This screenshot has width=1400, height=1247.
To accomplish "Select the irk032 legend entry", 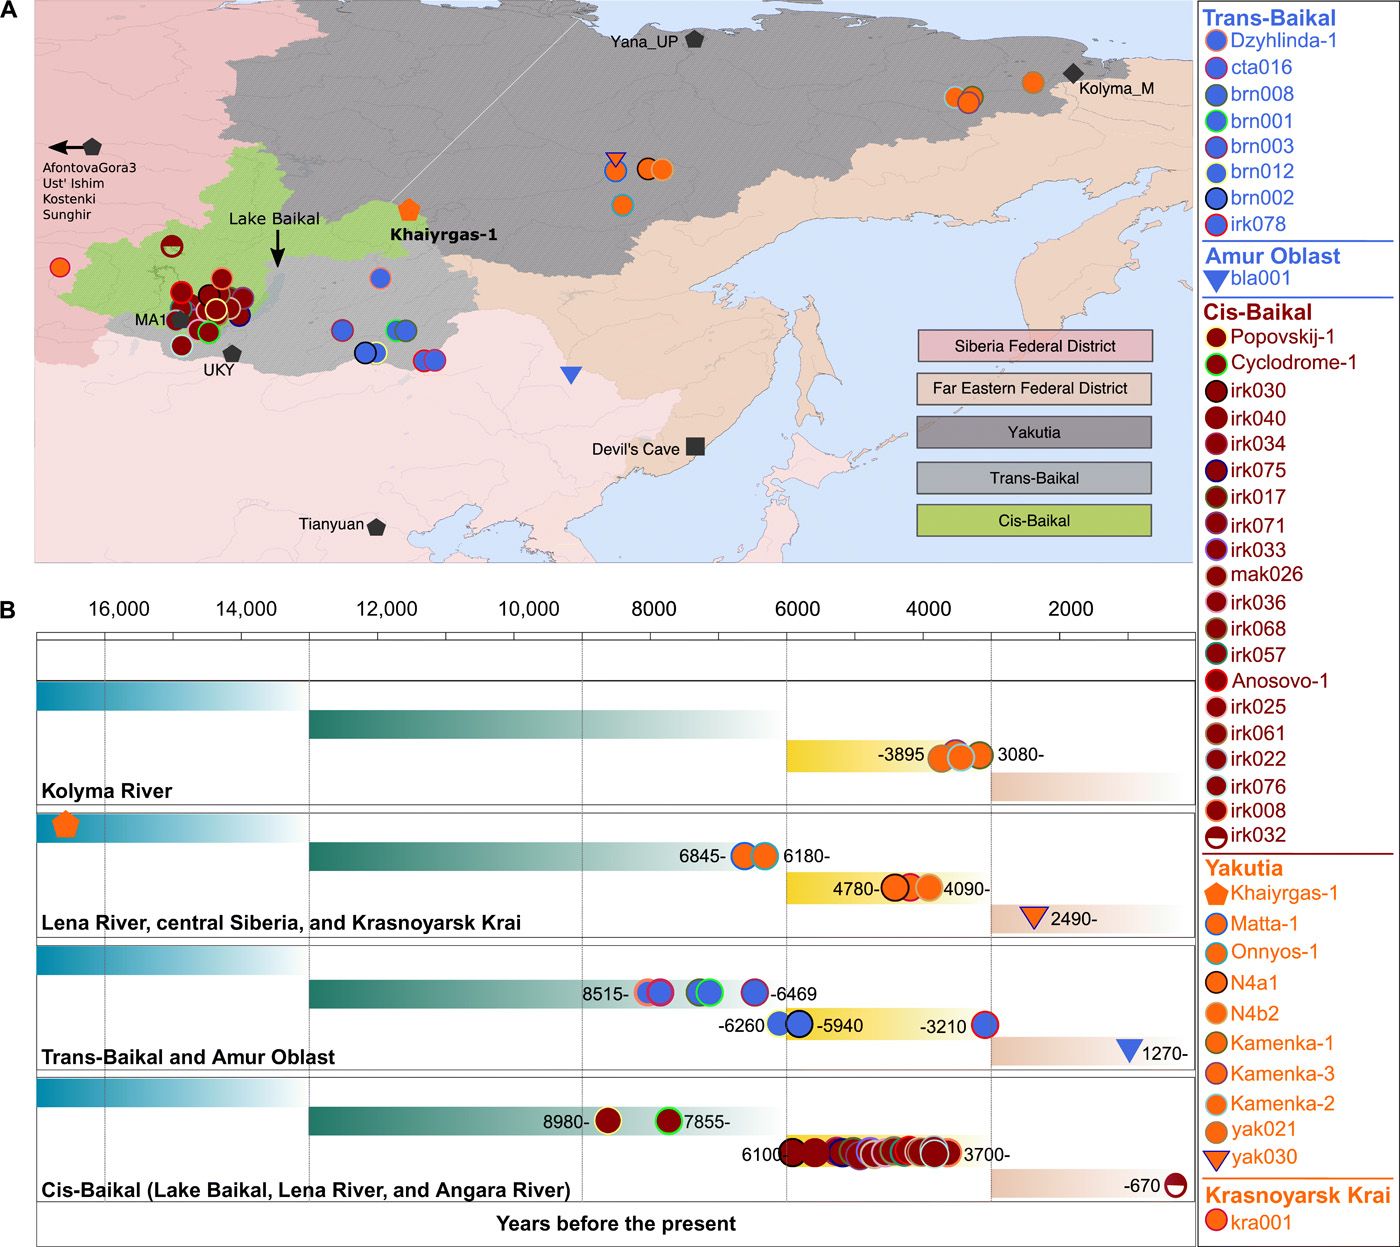I will click(x=1258, y=836).
